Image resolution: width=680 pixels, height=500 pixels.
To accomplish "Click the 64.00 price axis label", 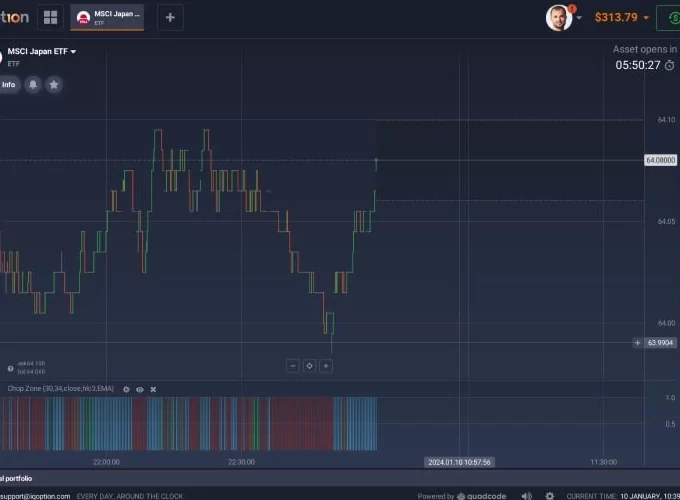I will tap(666, 323).
